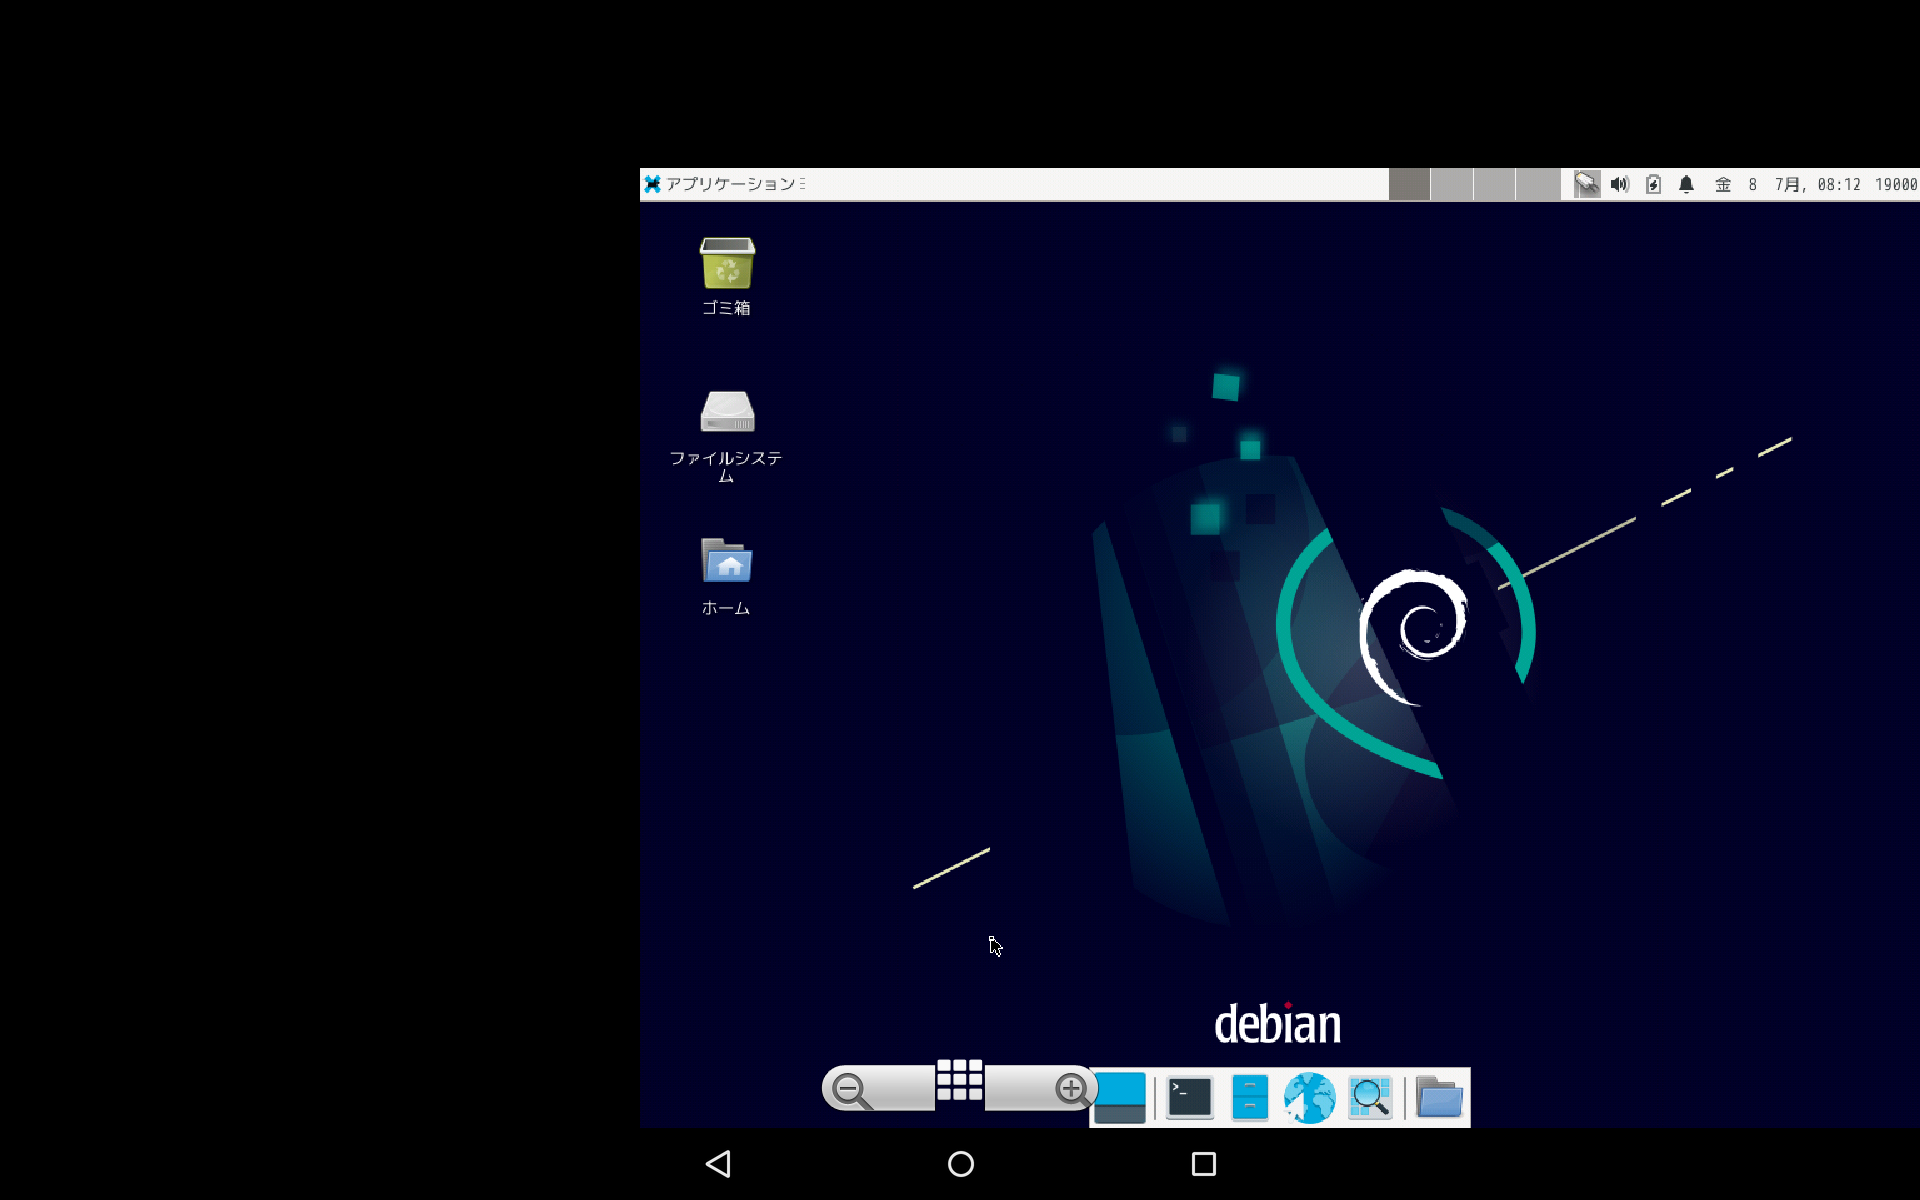Viewport: 1920px width, 1200px height.
Task: Switch to the third workspace in pager
Action: click(x=1494, y=184)
